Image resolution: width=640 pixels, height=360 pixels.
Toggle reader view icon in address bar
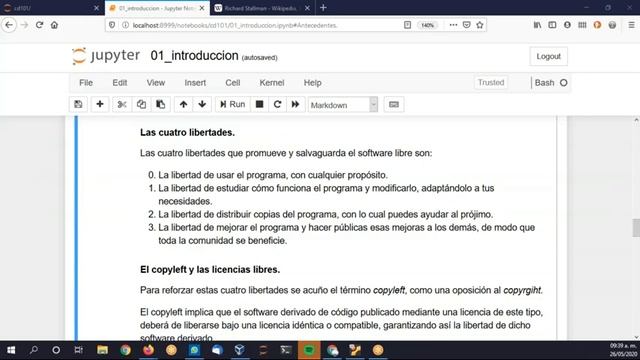(407, 25)
